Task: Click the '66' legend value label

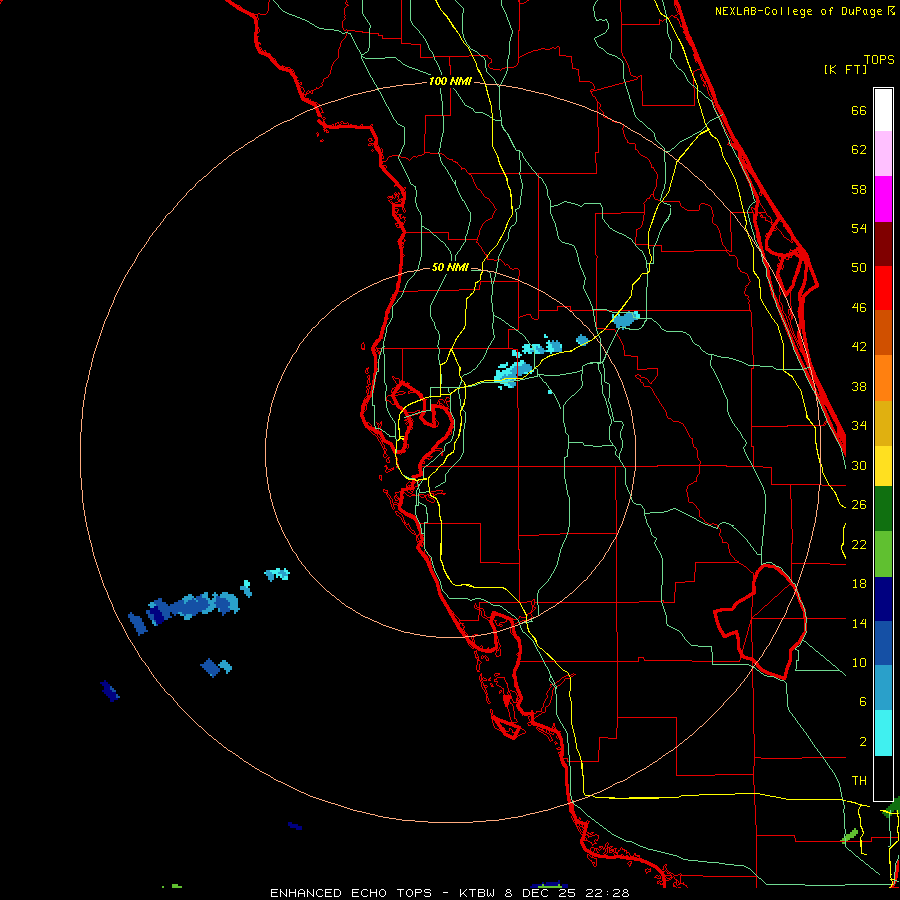Action: [859, 110]
